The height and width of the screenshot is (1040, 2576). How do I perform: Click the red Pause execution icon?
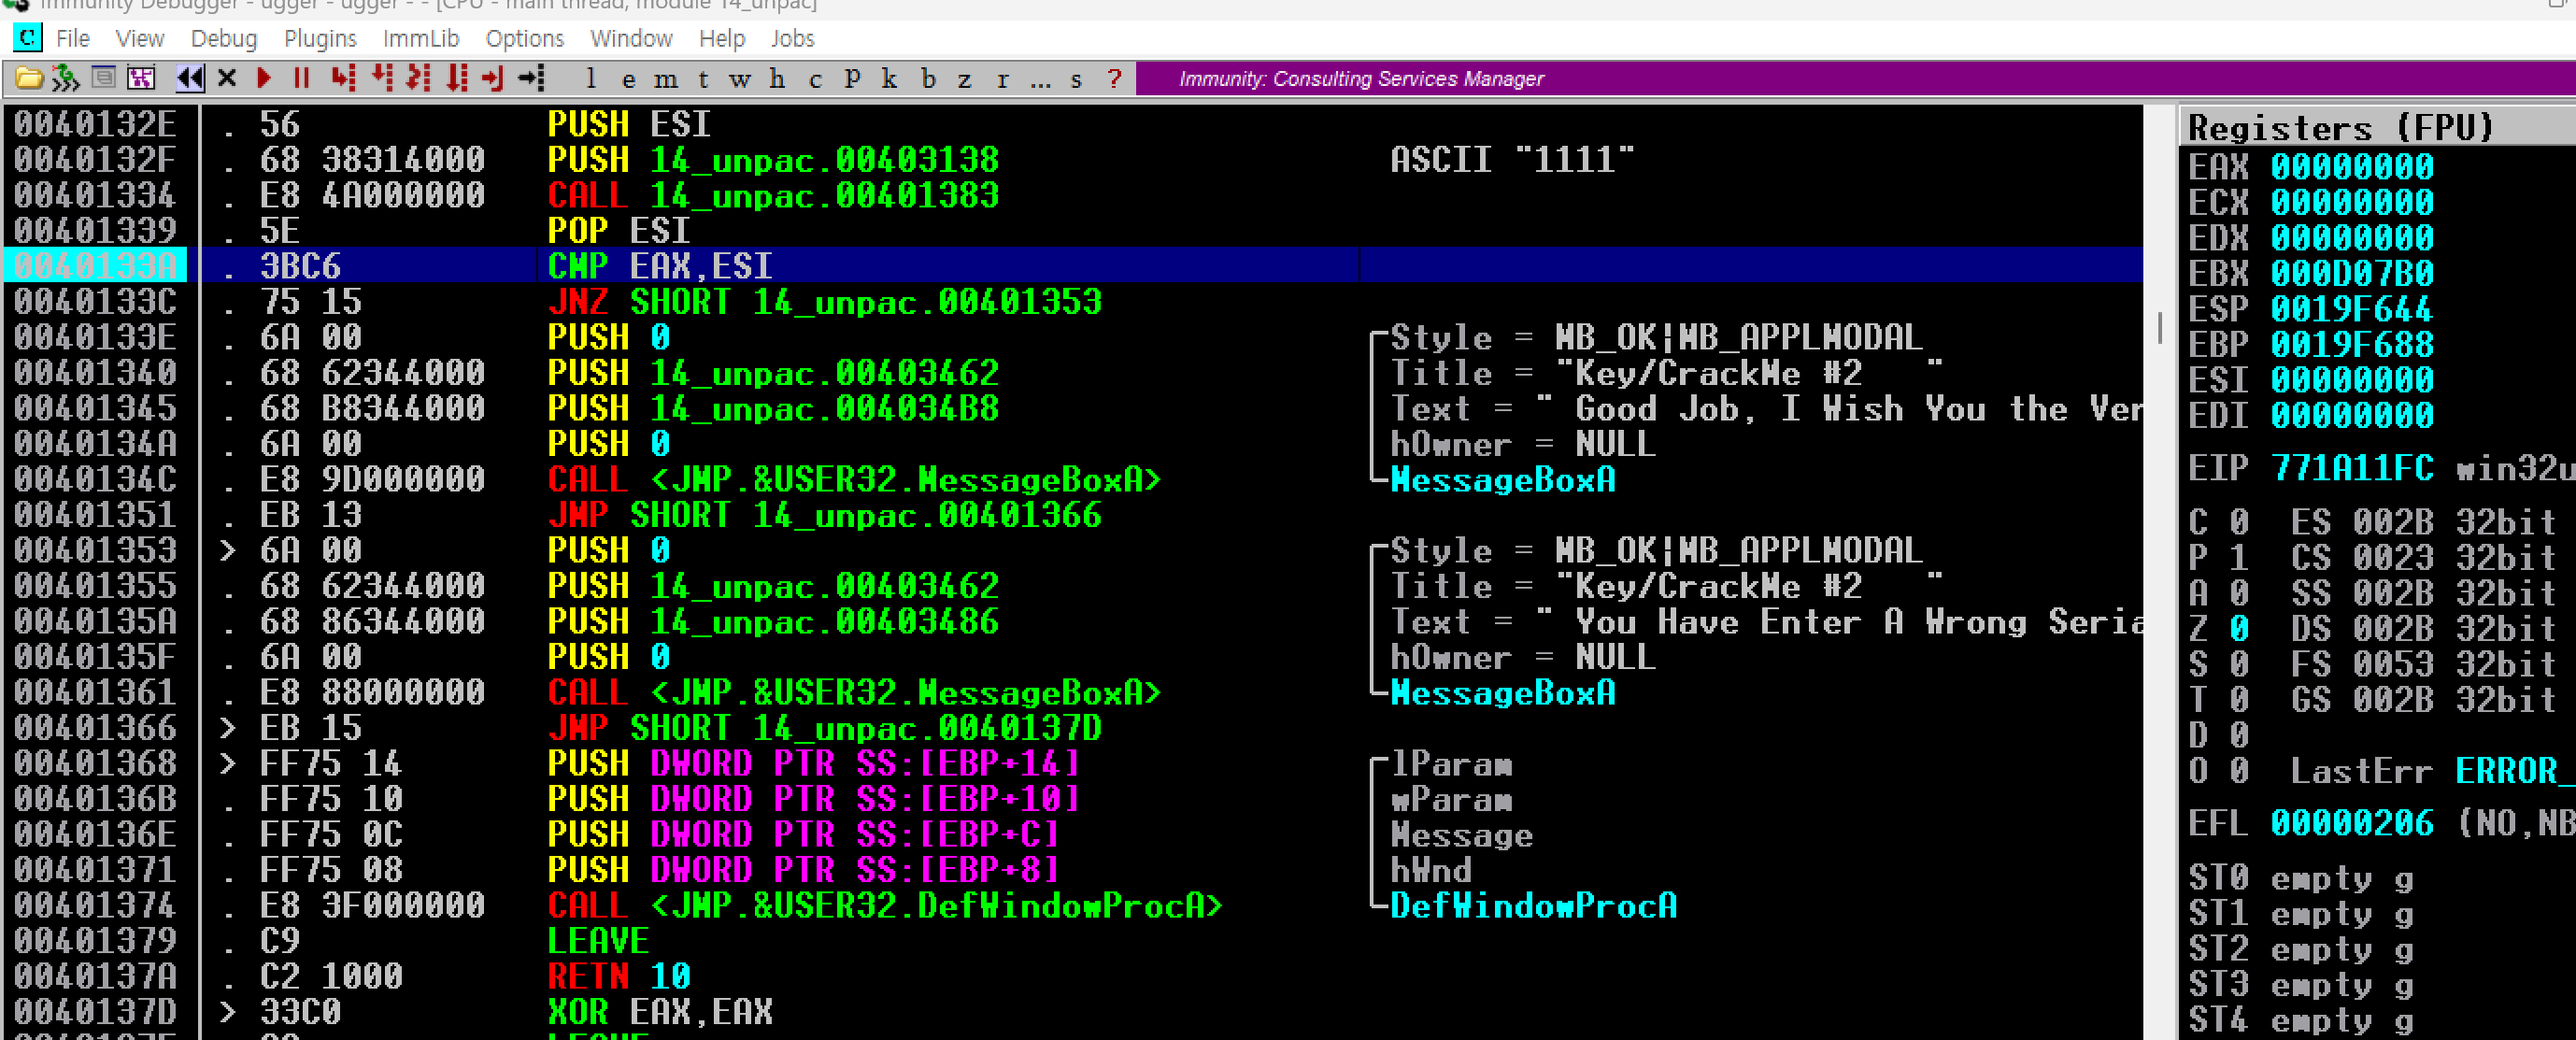(x=302, y=78)
